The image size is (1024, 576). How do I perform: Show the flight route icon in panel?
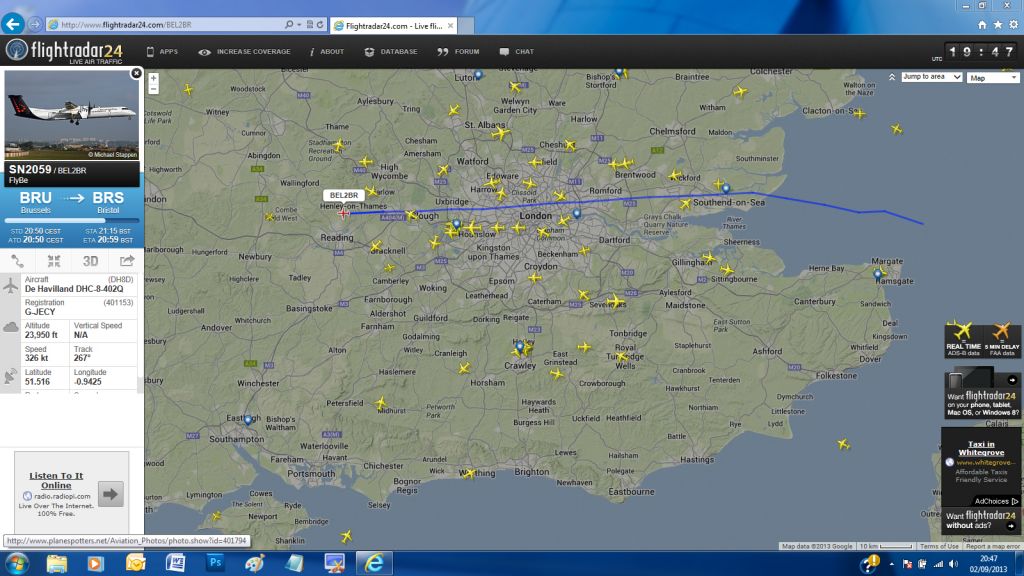[18, 261]
